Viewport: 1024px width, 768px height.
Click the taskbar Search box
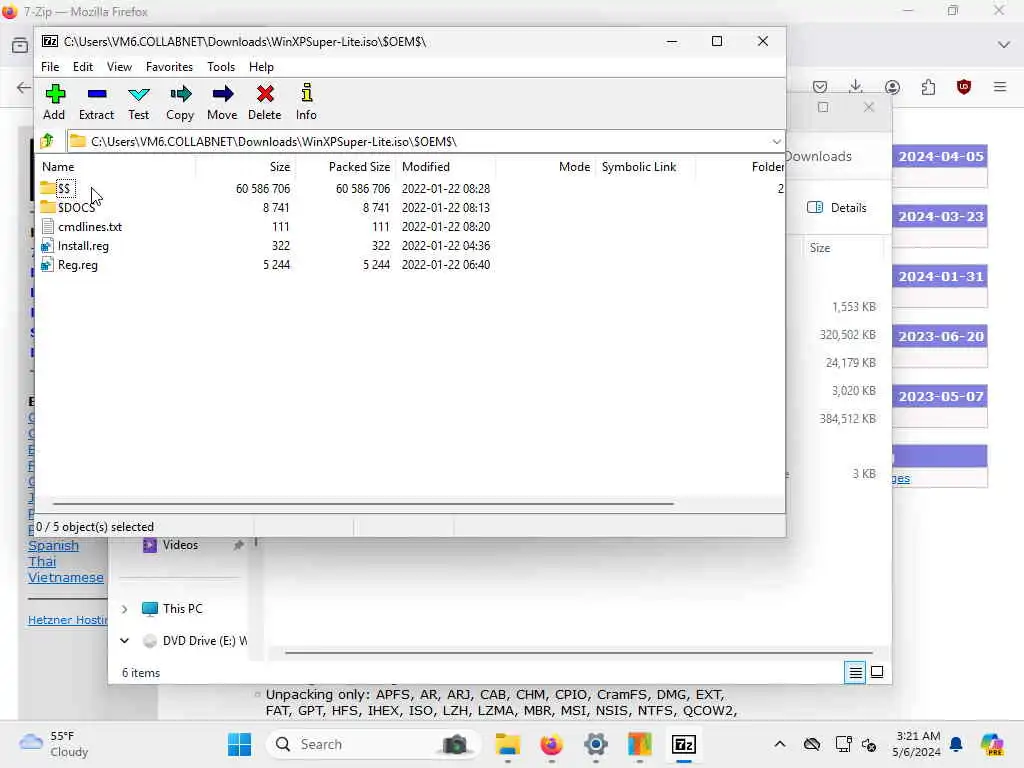pos(373,744)
